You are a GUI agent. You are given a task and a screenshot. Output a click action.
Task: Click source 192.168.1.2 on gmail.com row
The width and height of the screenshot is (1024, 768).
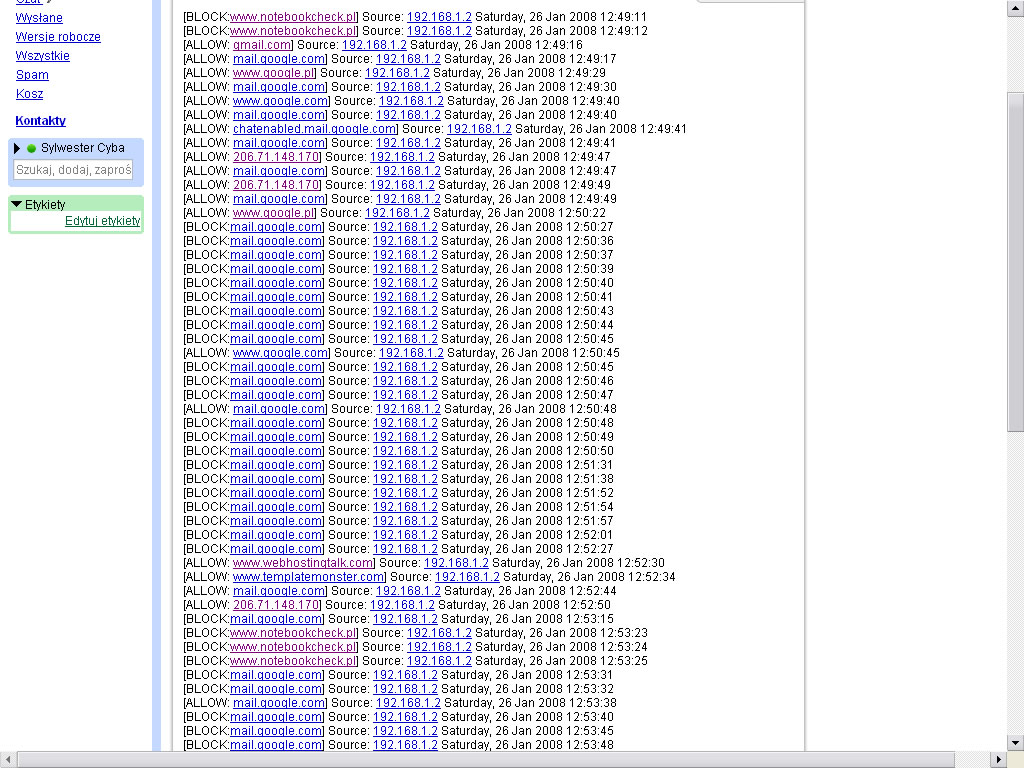374,45
